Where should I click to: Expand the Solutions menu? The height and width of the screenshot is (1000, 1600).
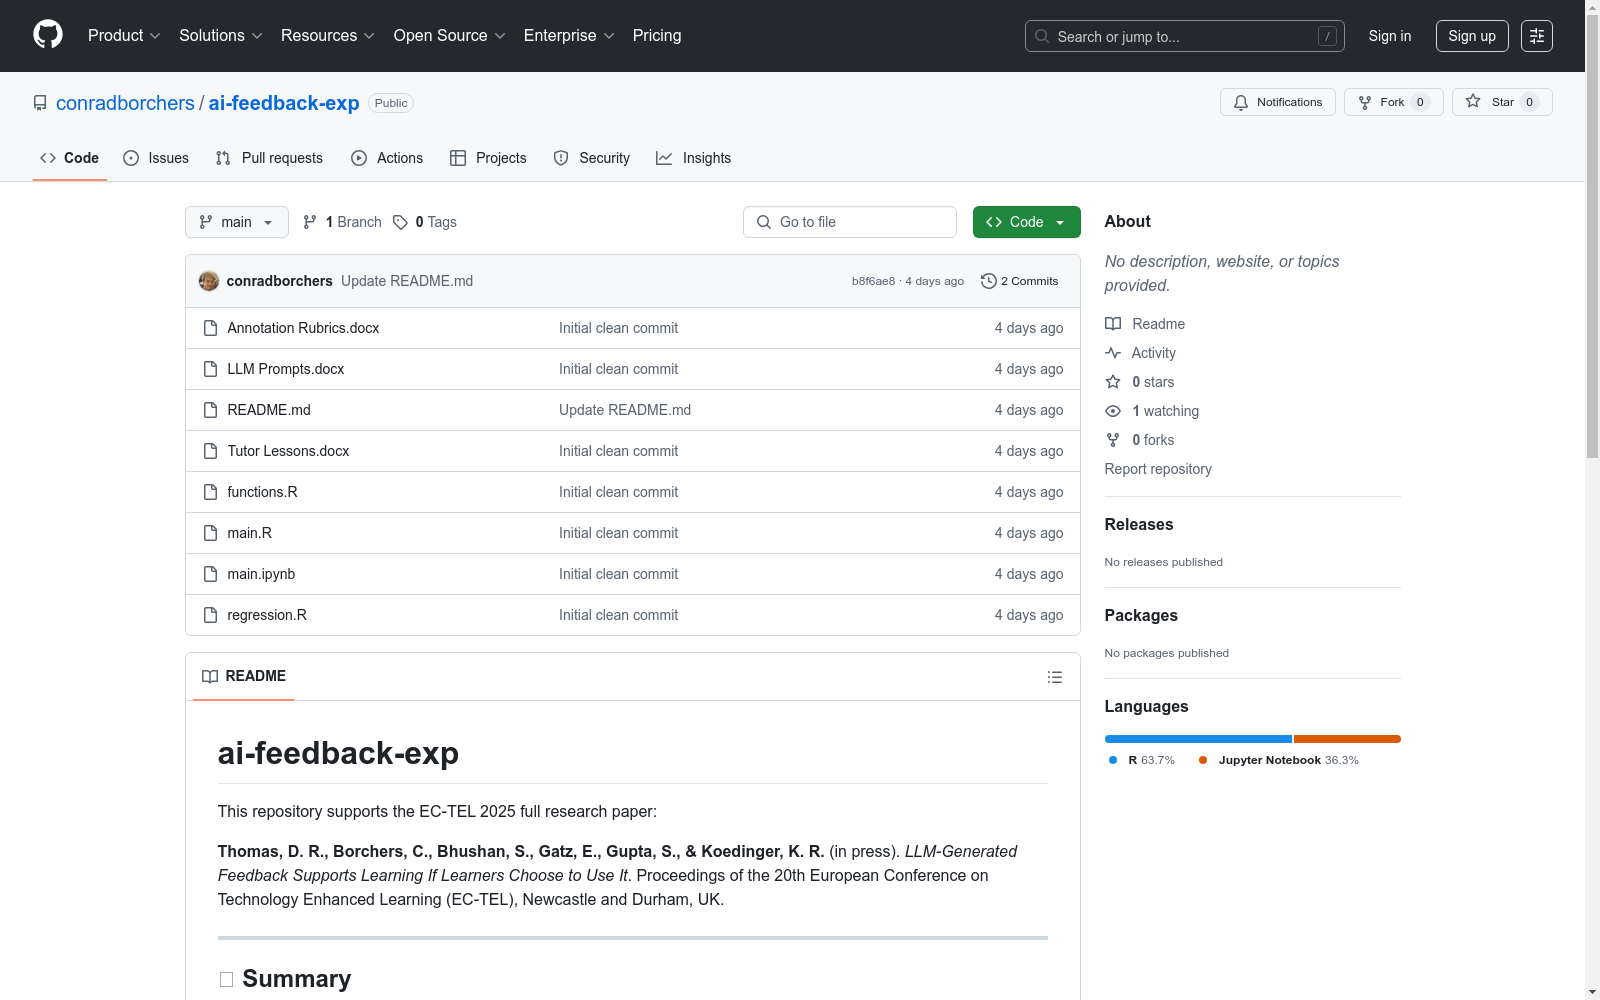pos(221,36)
